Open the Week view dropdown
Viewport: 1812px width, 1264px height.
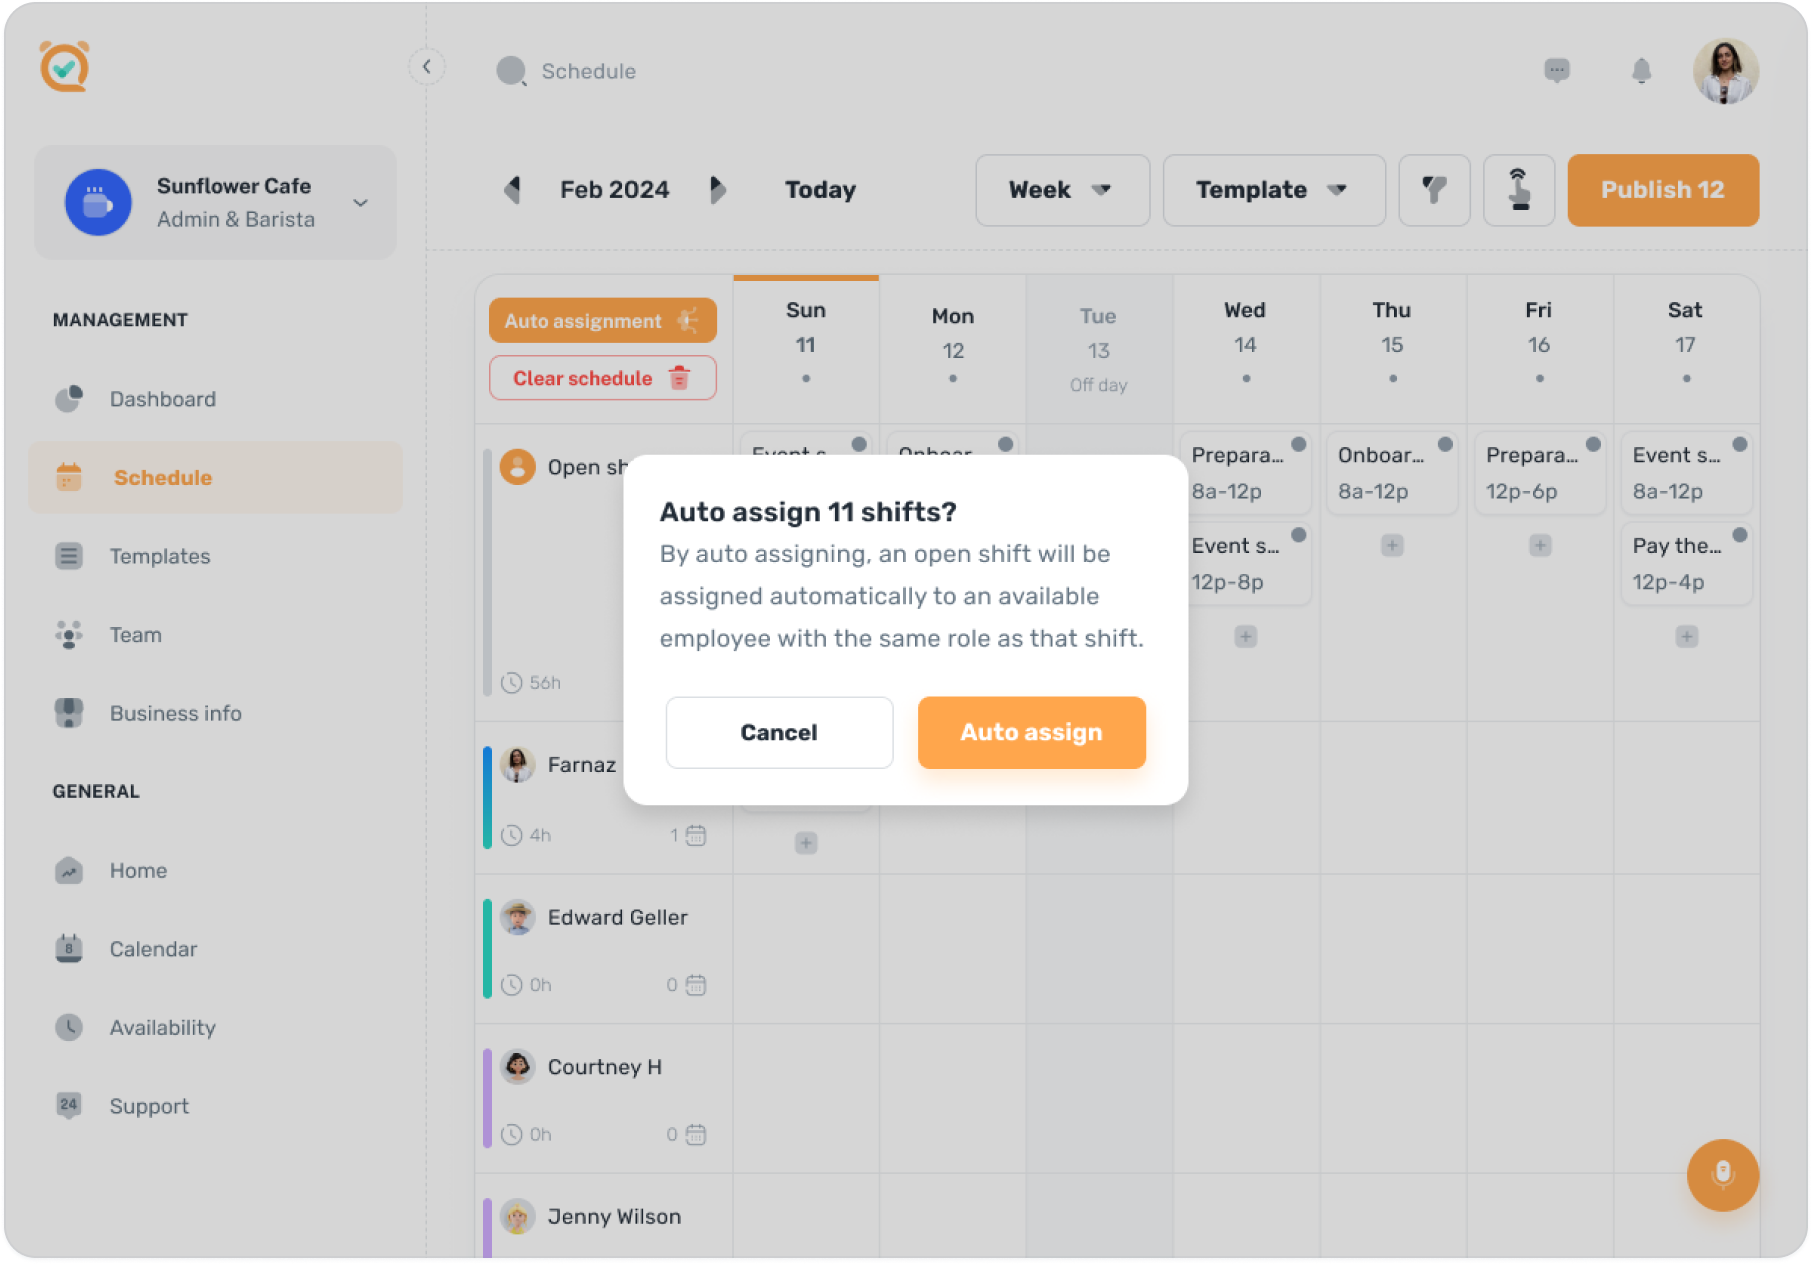1062,190
